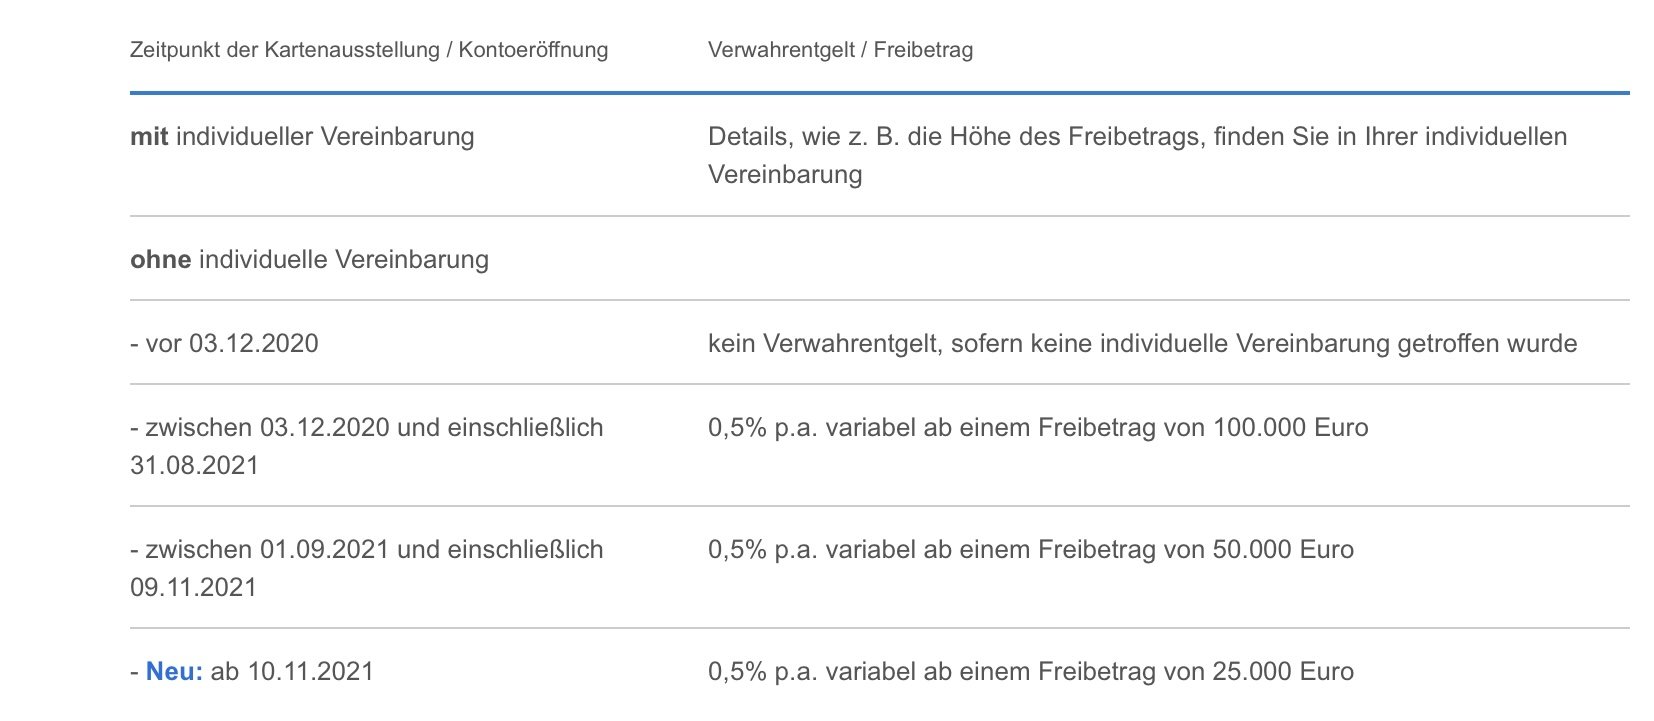
Task: Click the blue 'Neu:' label
Action: pos(174,672)
